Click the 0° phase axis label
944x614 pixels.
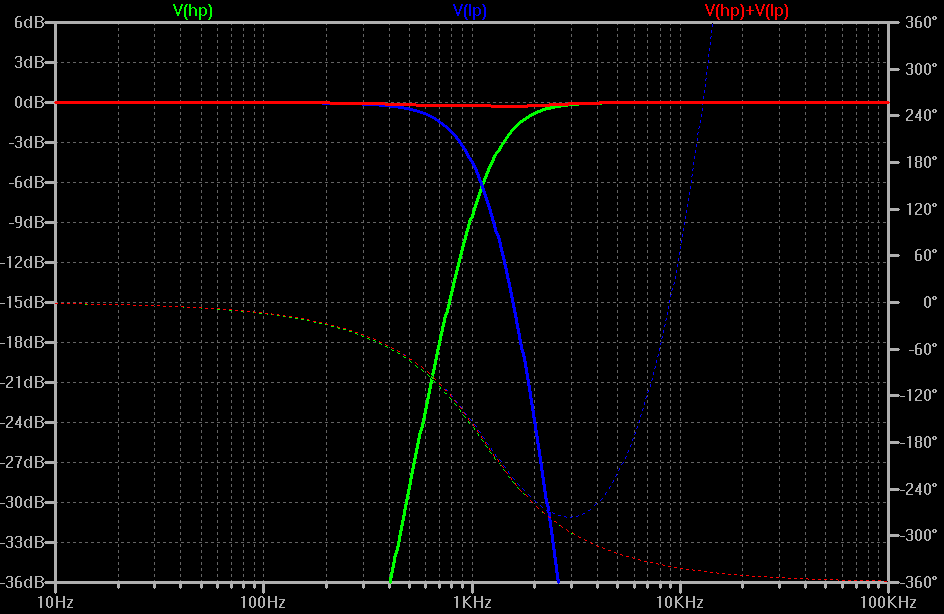(930, 302)
